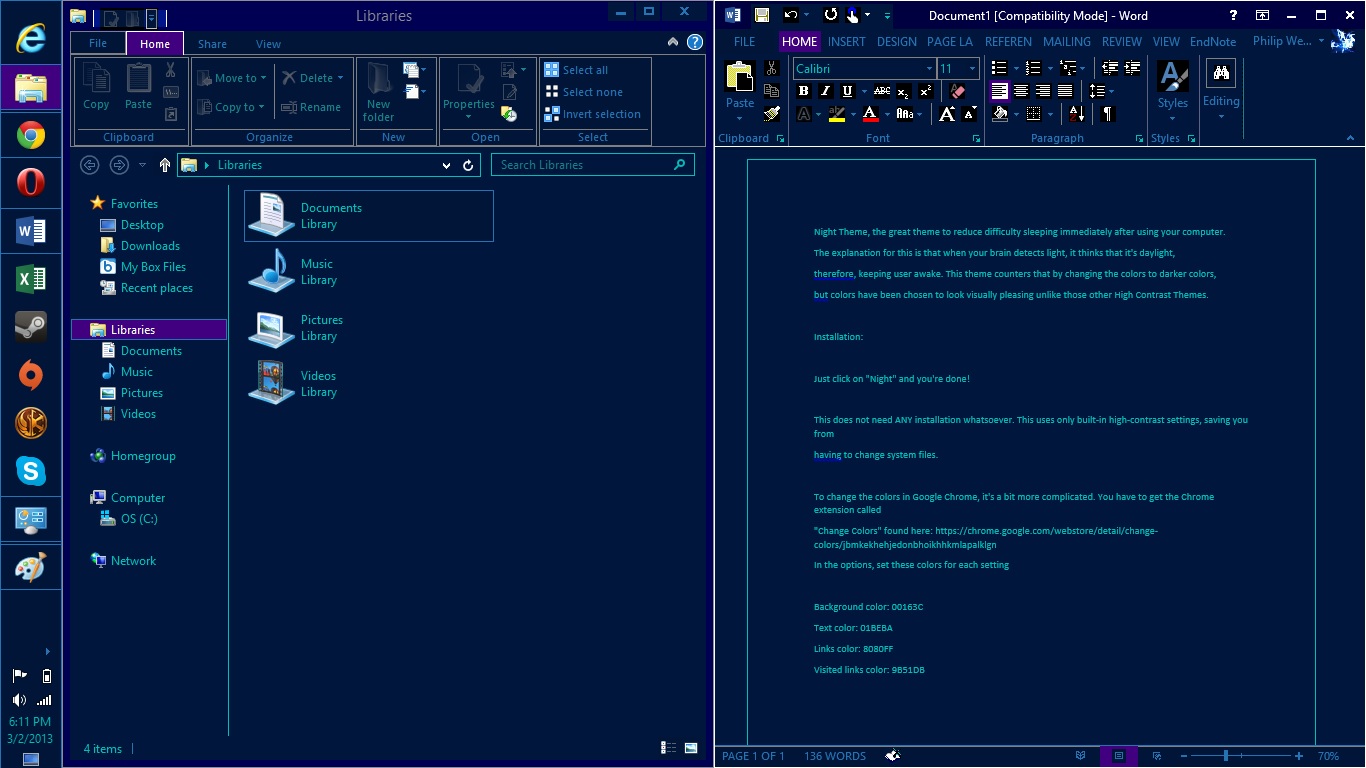Click Invert selection in Explorer ribbon

[593, 114]
